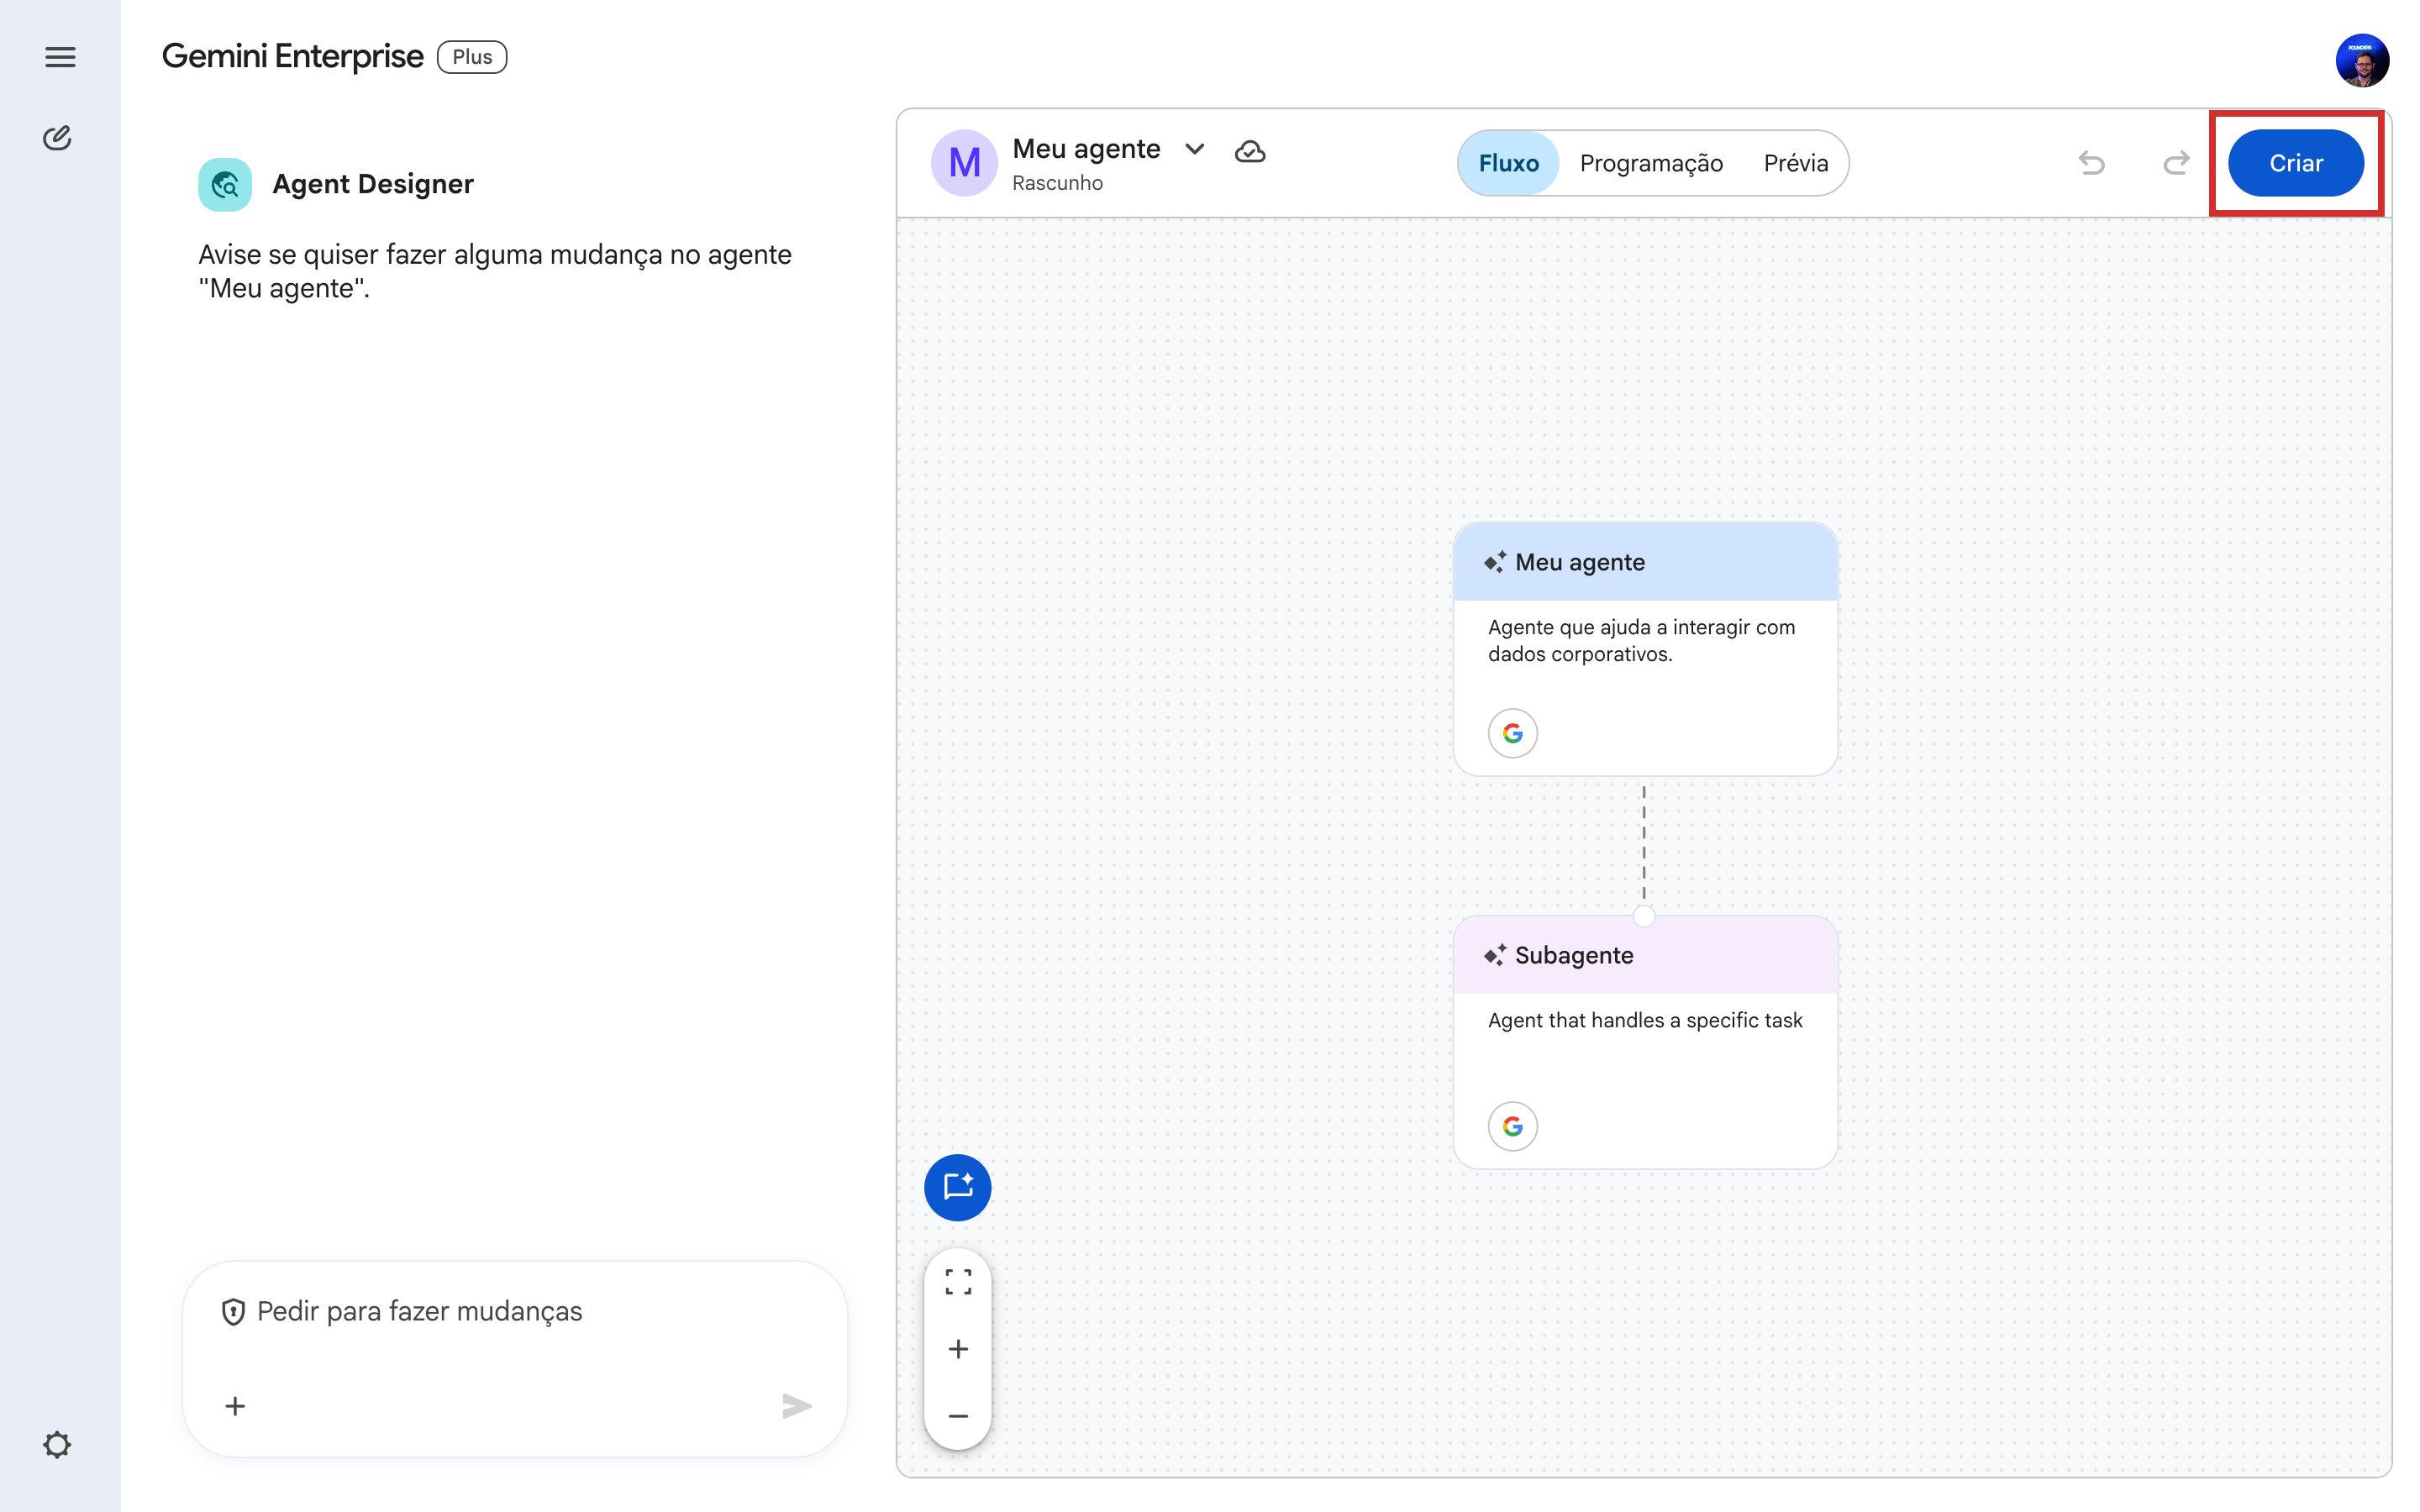This screenshot has height=1512, width=2420.
Task: Open the hamburger main menu
Action: (x=60, y=57)
